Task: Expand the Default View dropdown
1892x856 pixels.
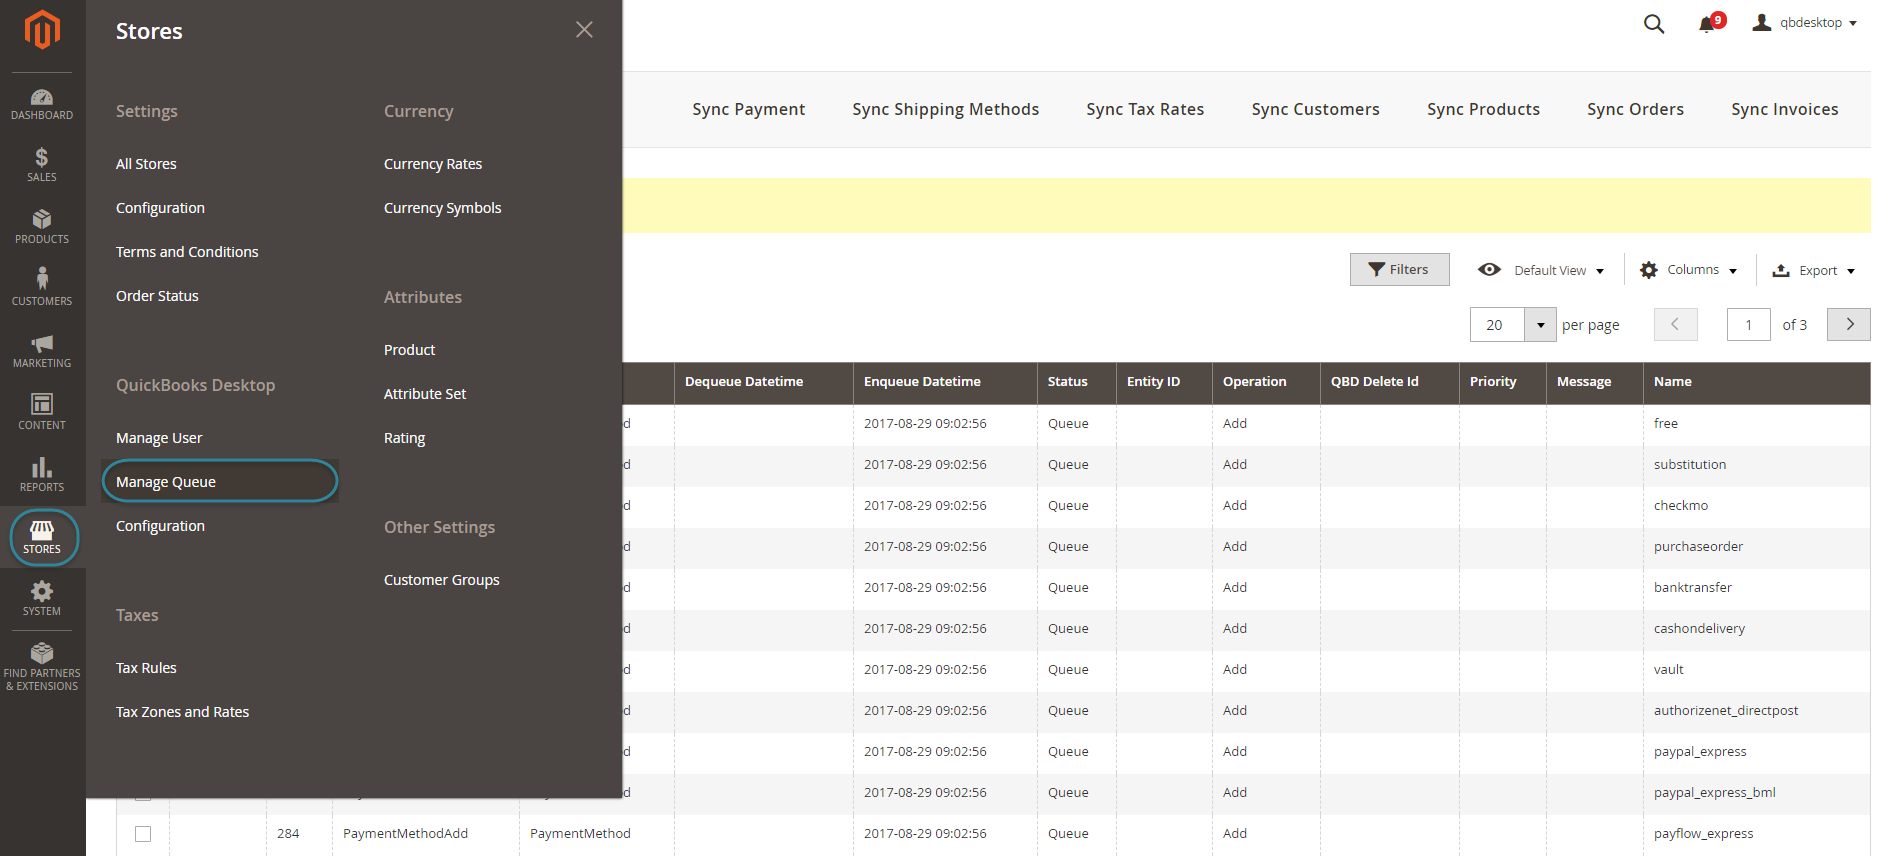Action: (1541, 270)
